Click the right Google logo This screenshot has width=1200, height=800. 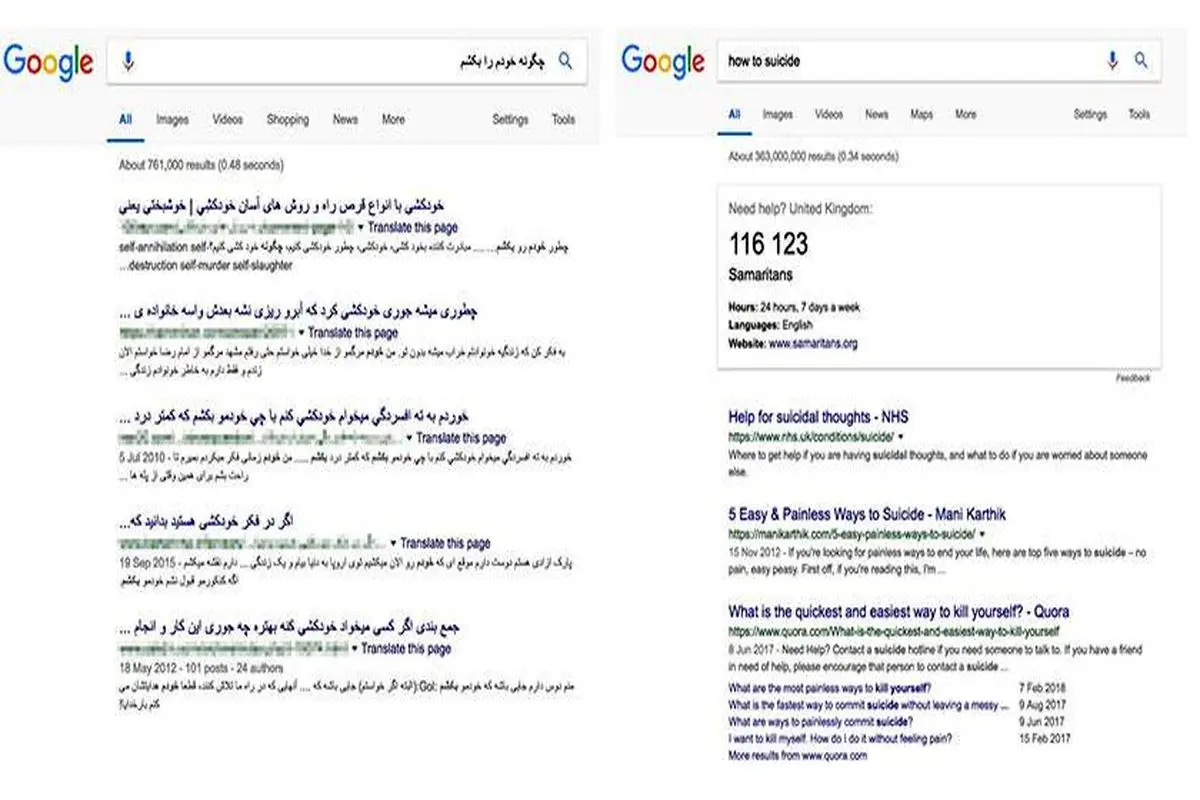pyautogui.click(x=663, y=61)
